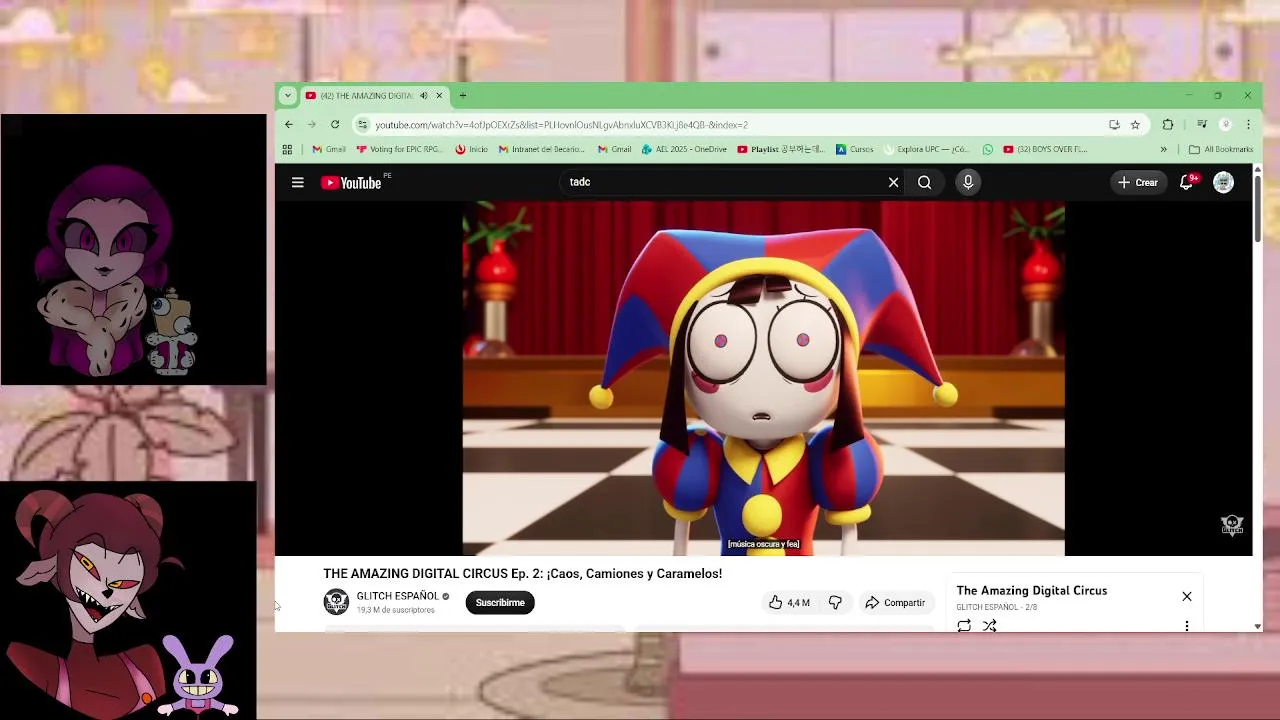Image resolution: width=1280 pixels, height=720 pixels.
Task: Go back in browser history
Action: click(x=289, y=124)
